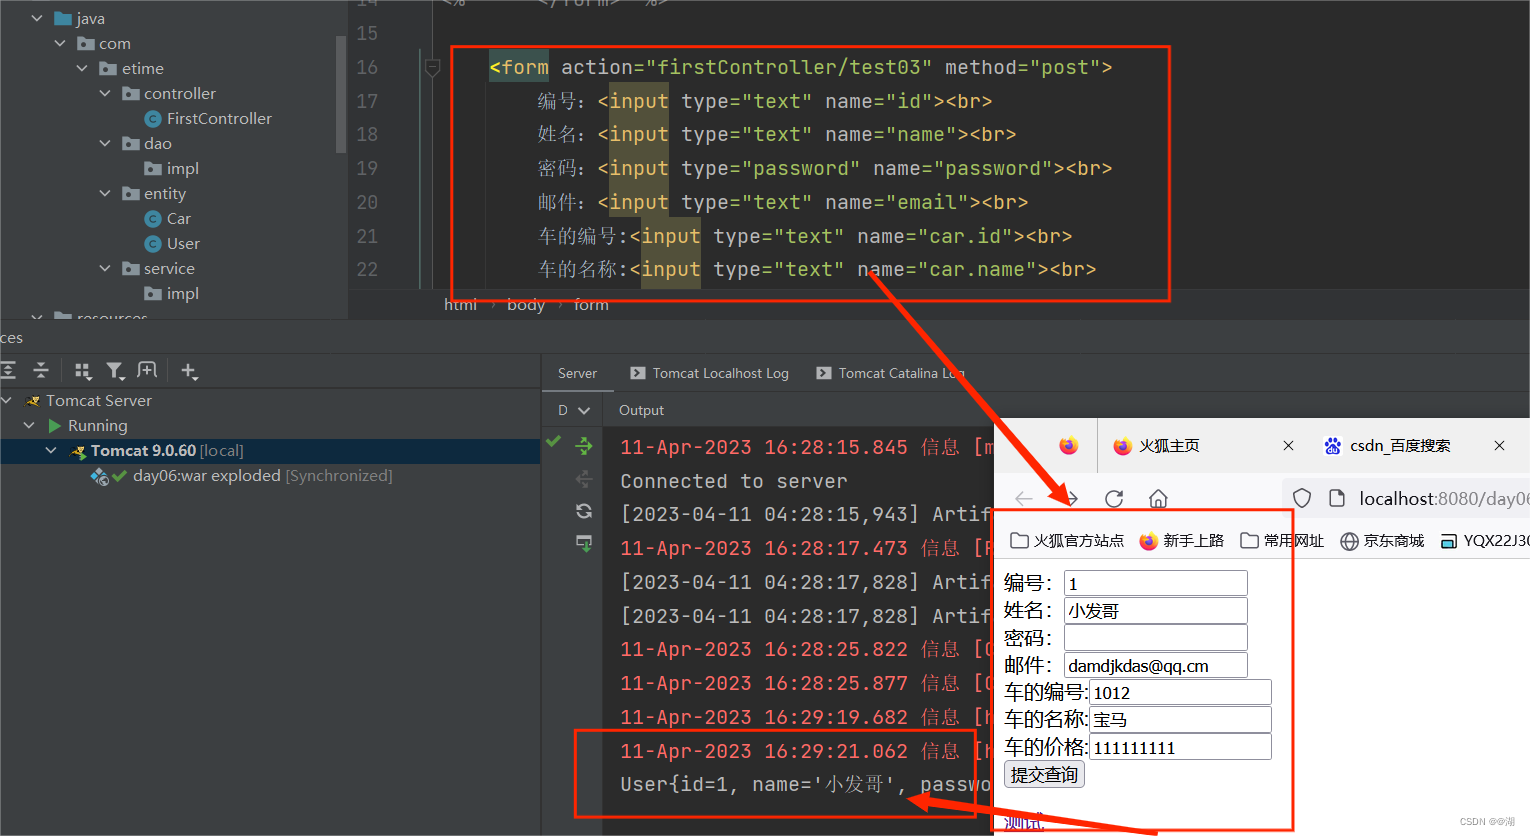The height and width of the screenshot is (836, 1530).
Task: Click project tree vertical scrollbar
Action: pyautogui.click(x=341, y=95)
